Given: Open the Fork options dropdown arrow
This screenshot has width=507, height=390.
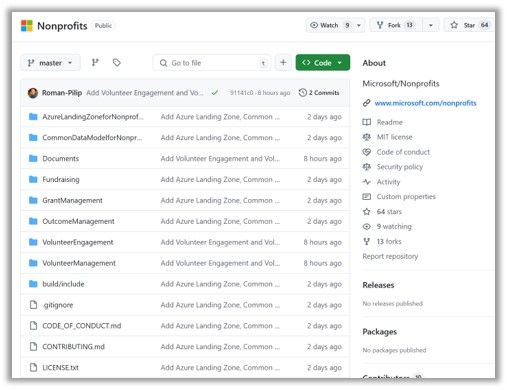Looking at the screenshot, I should tap(431, 25).
